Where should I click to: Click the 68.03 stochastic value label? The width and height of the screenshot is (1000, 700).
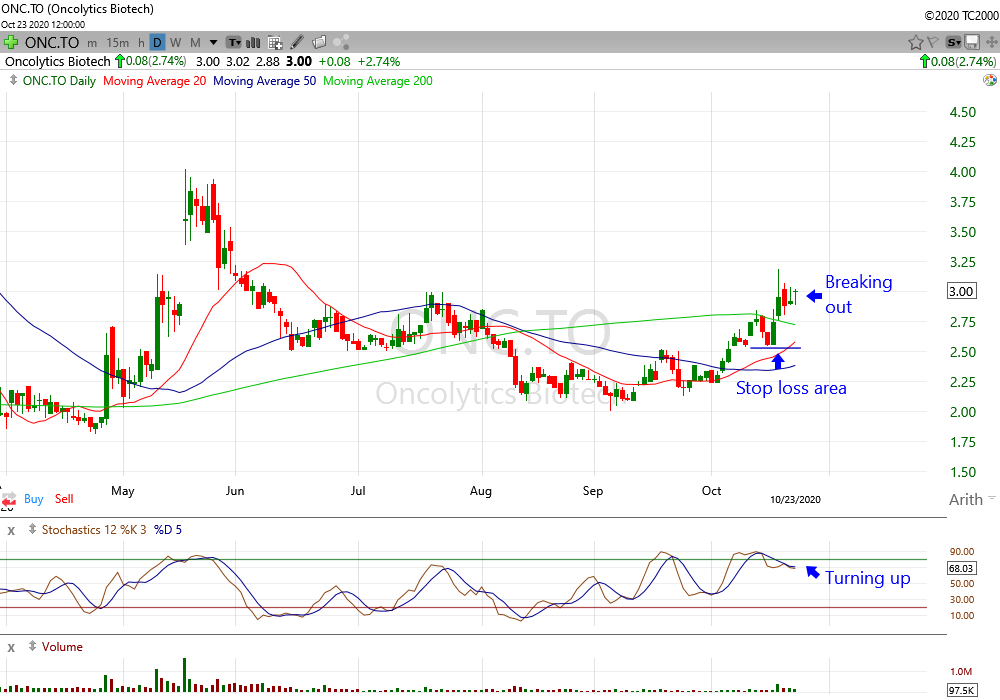tap(961, 568)
